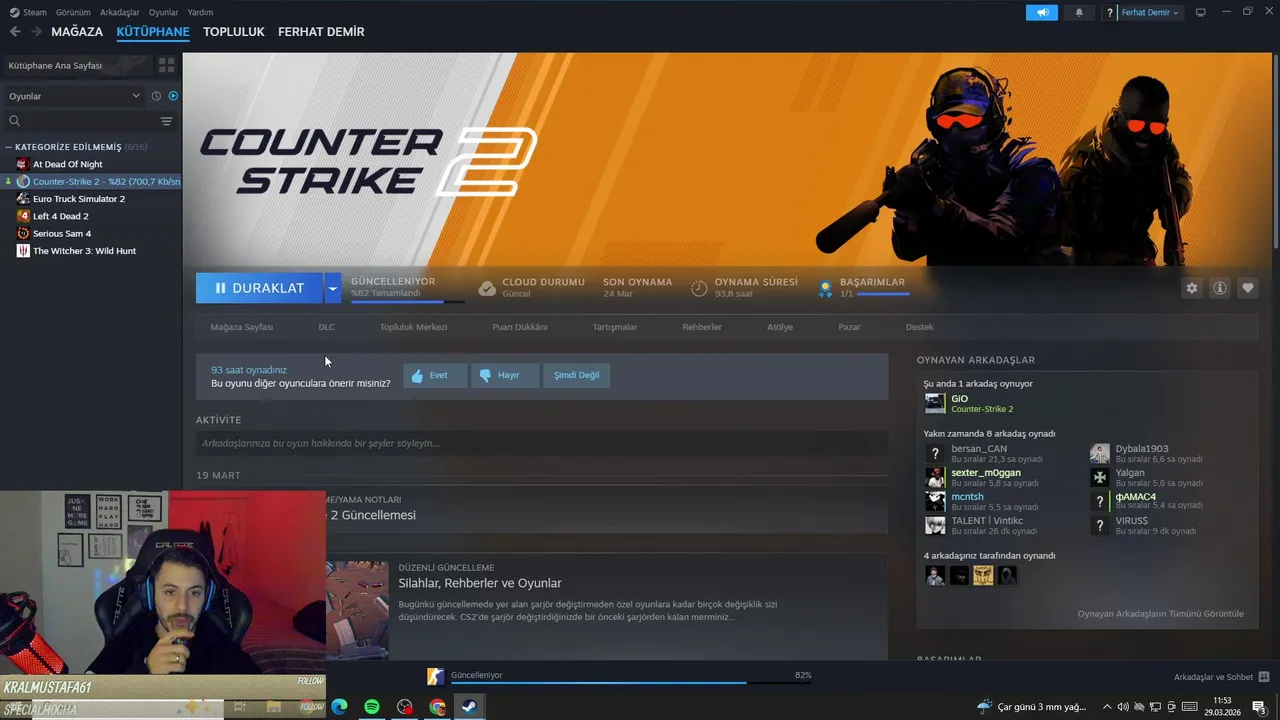Add Counter-Strike 2 to favorites heart

click(x=1248, y=288)
